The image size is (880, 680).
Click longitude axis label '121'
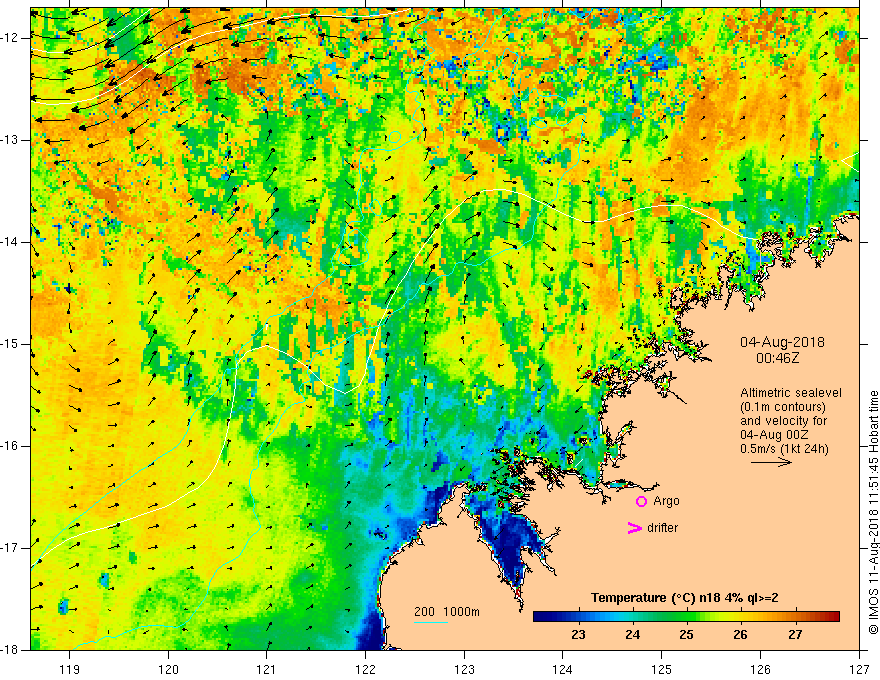[x=267, y=669]
